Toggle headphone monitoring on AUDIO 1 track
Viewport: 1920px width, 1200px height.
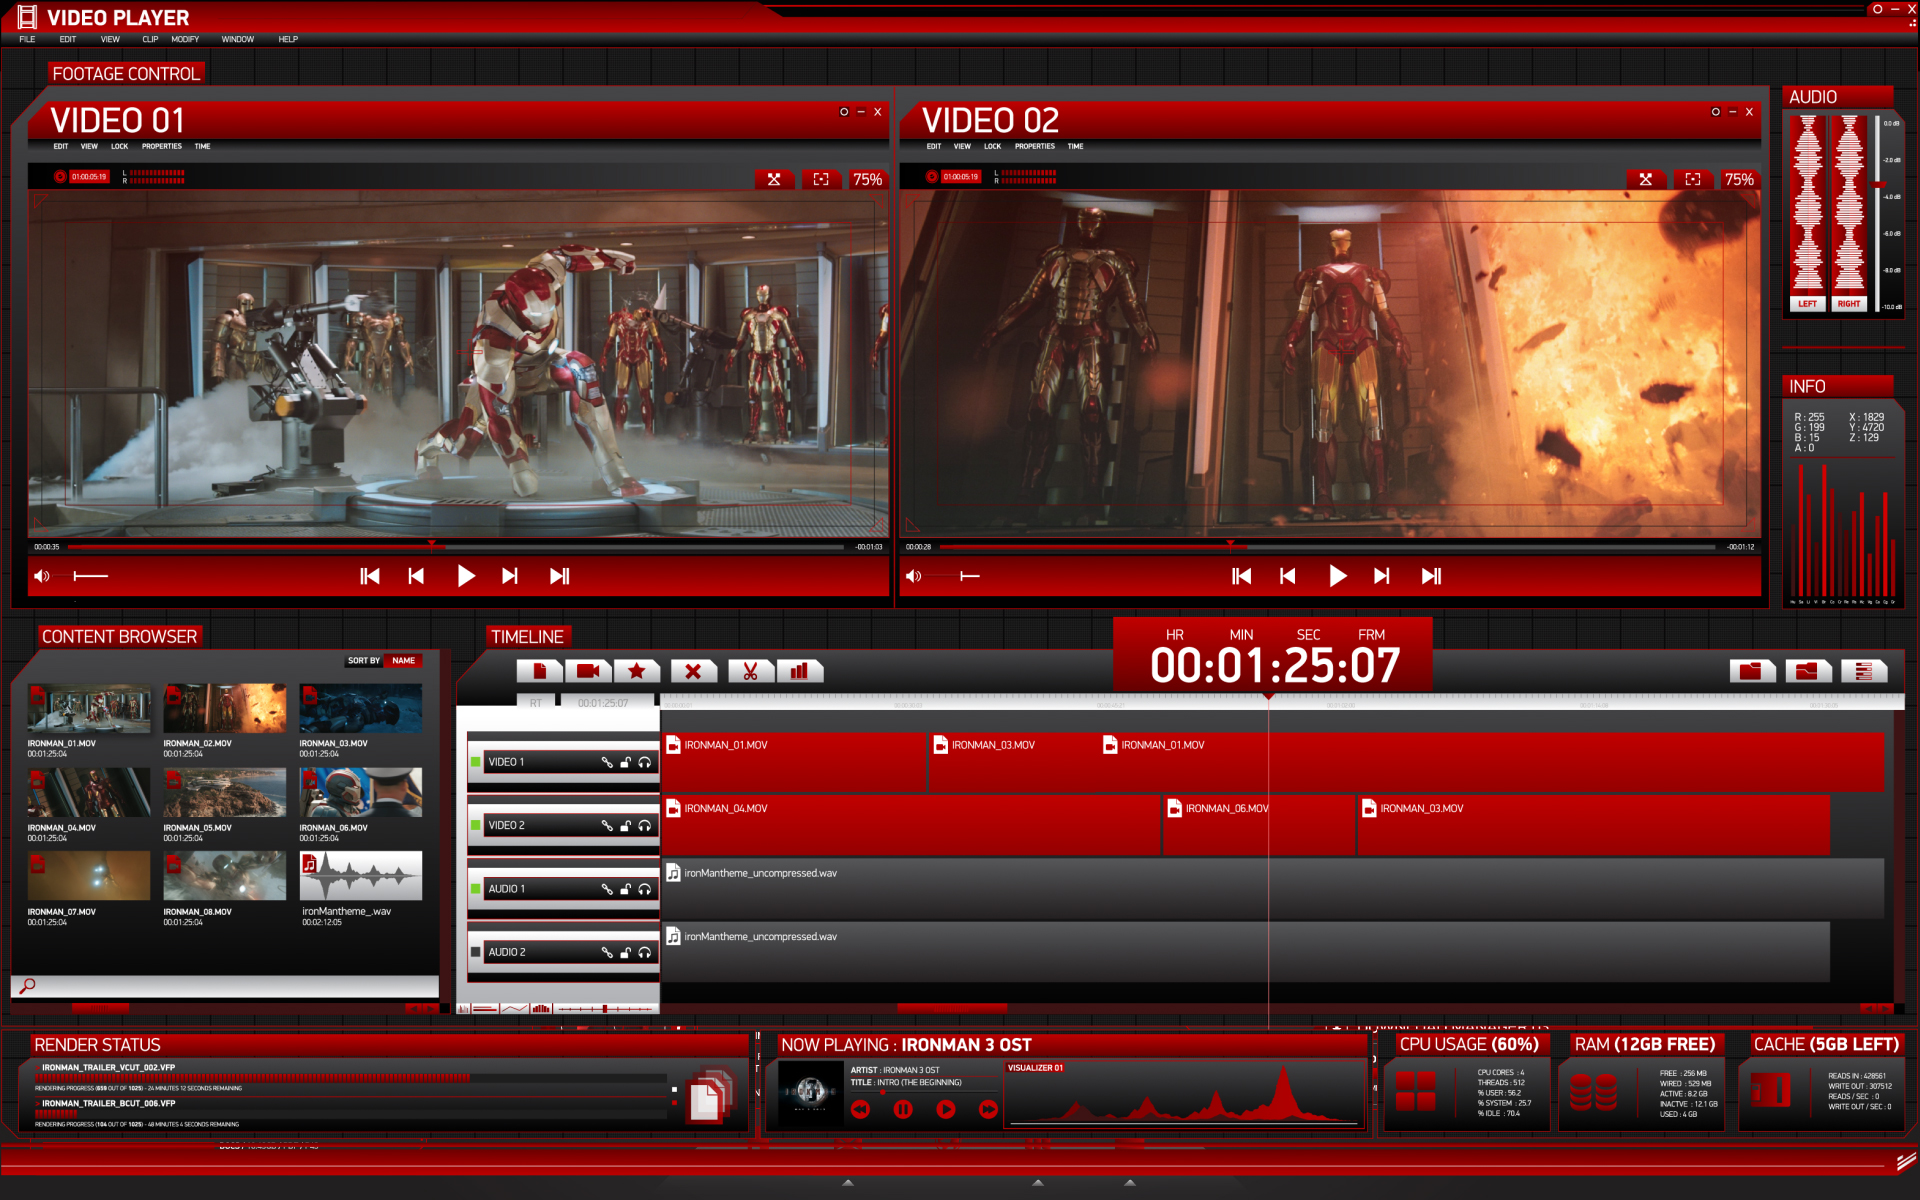point(645,889)
